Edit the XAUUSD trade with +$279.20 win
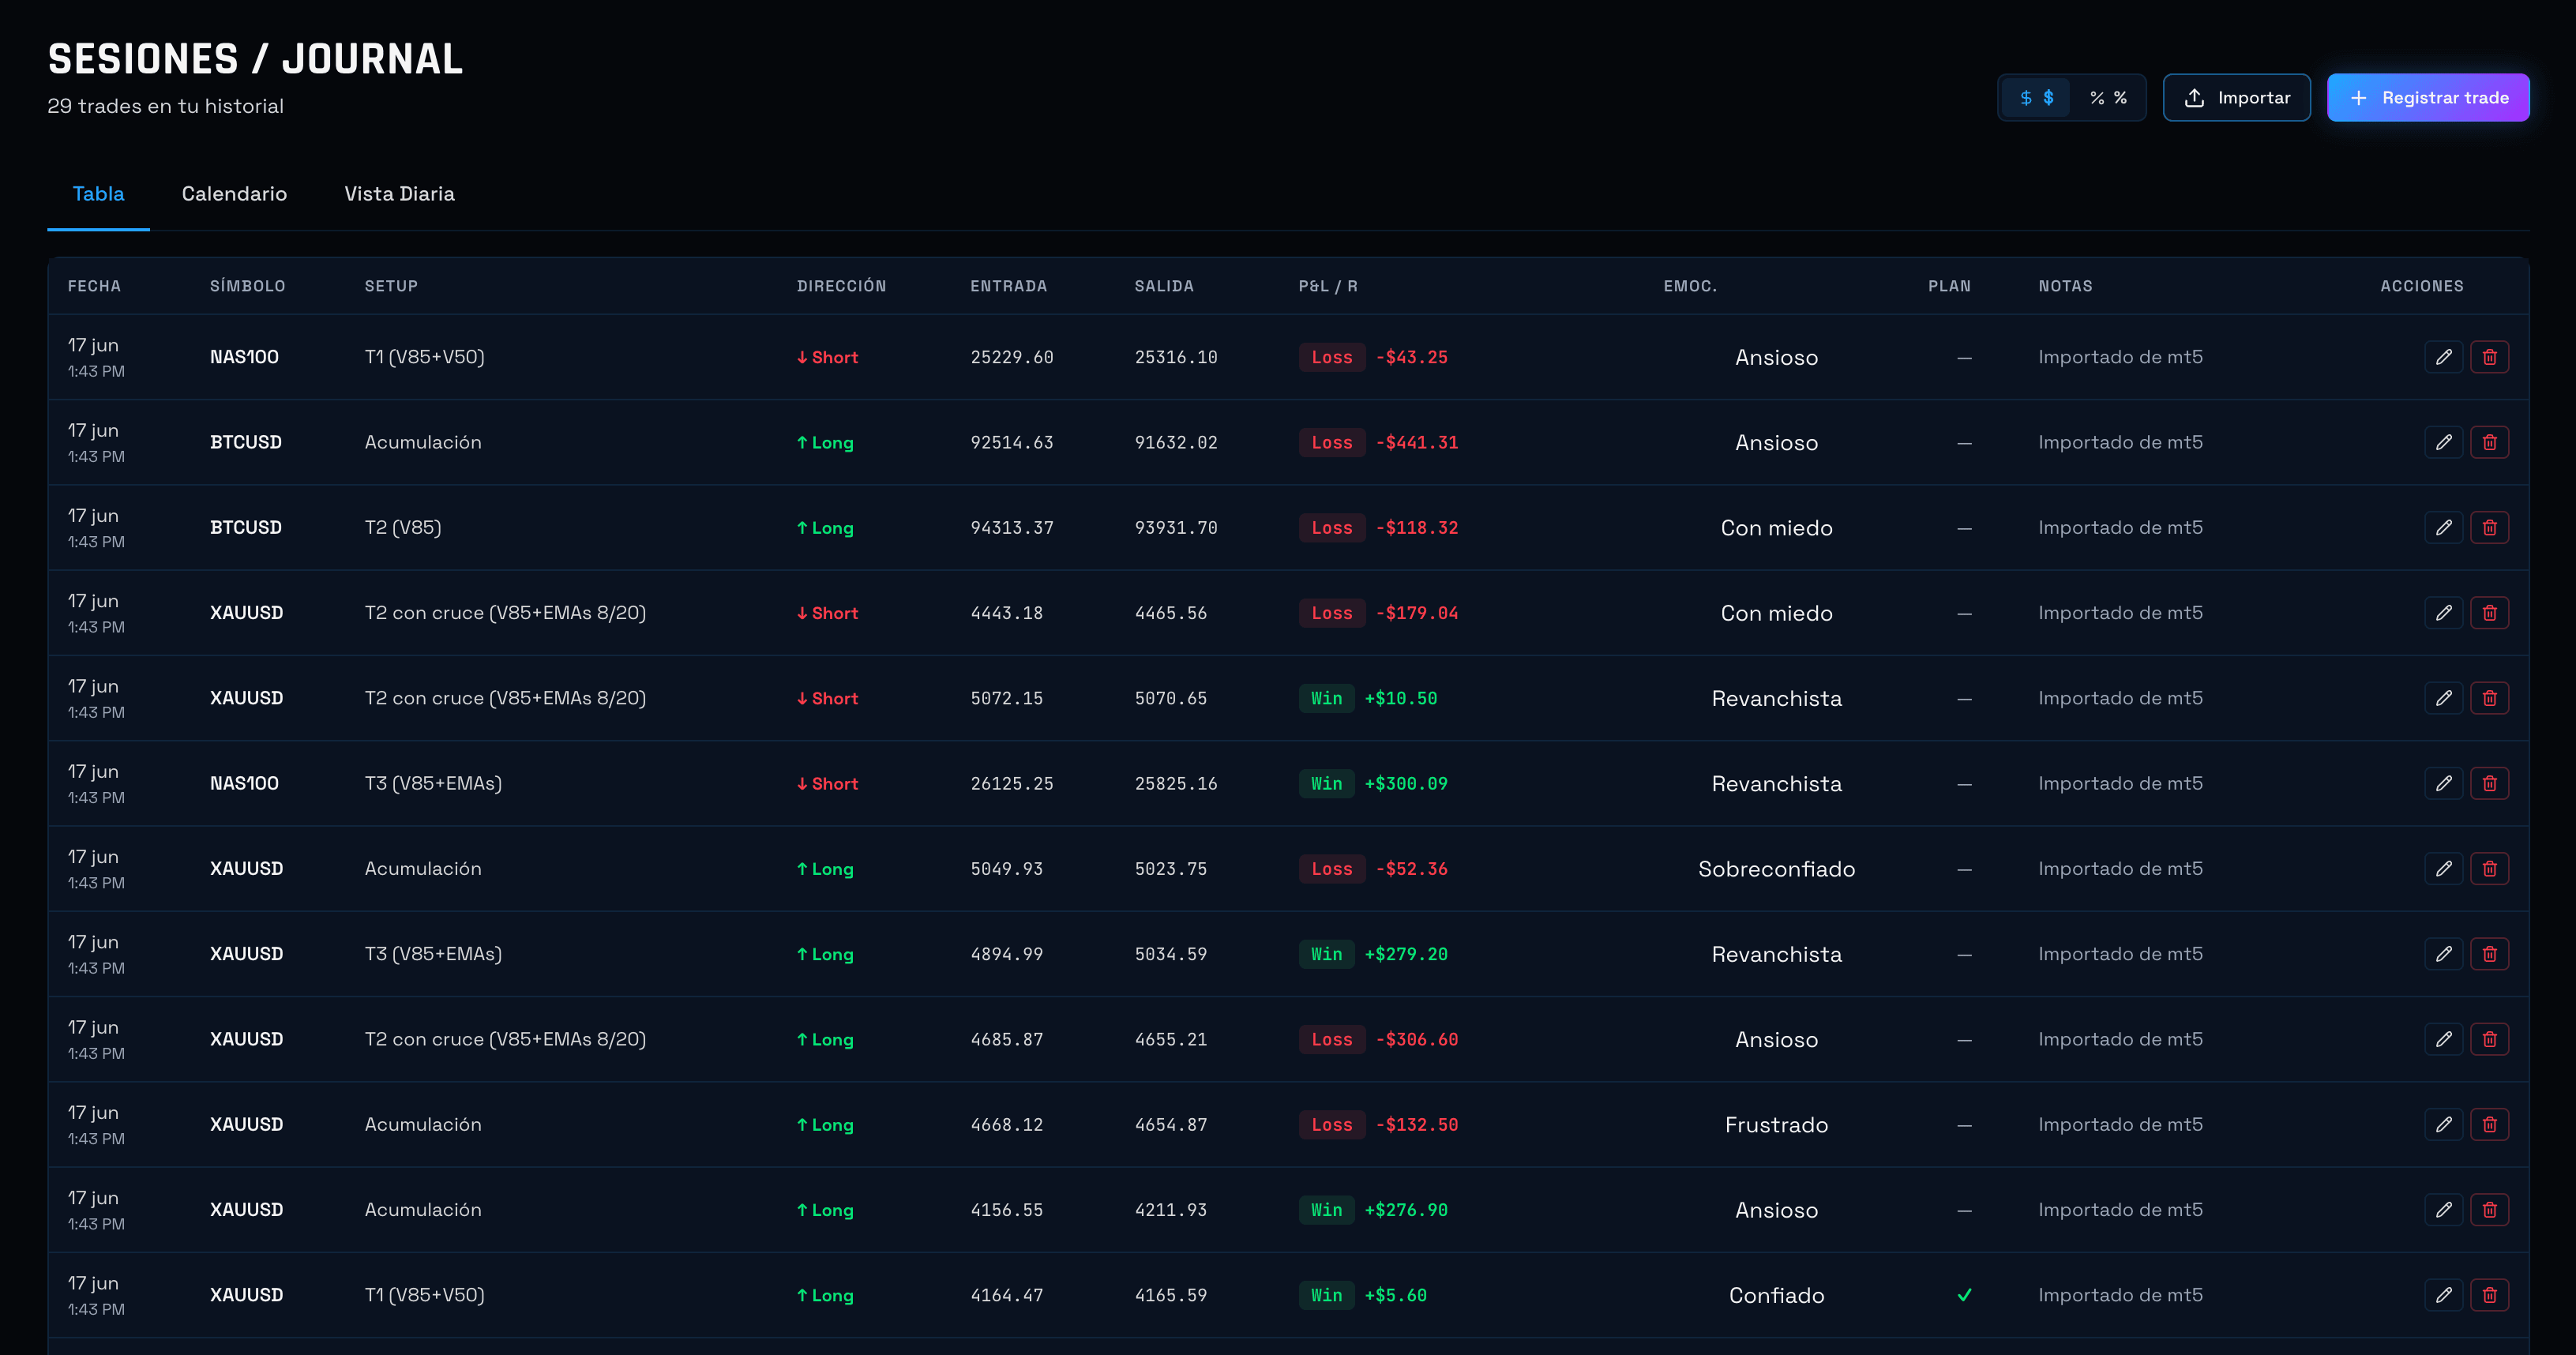The image size is (2576, 1355). pos(2443,954)
